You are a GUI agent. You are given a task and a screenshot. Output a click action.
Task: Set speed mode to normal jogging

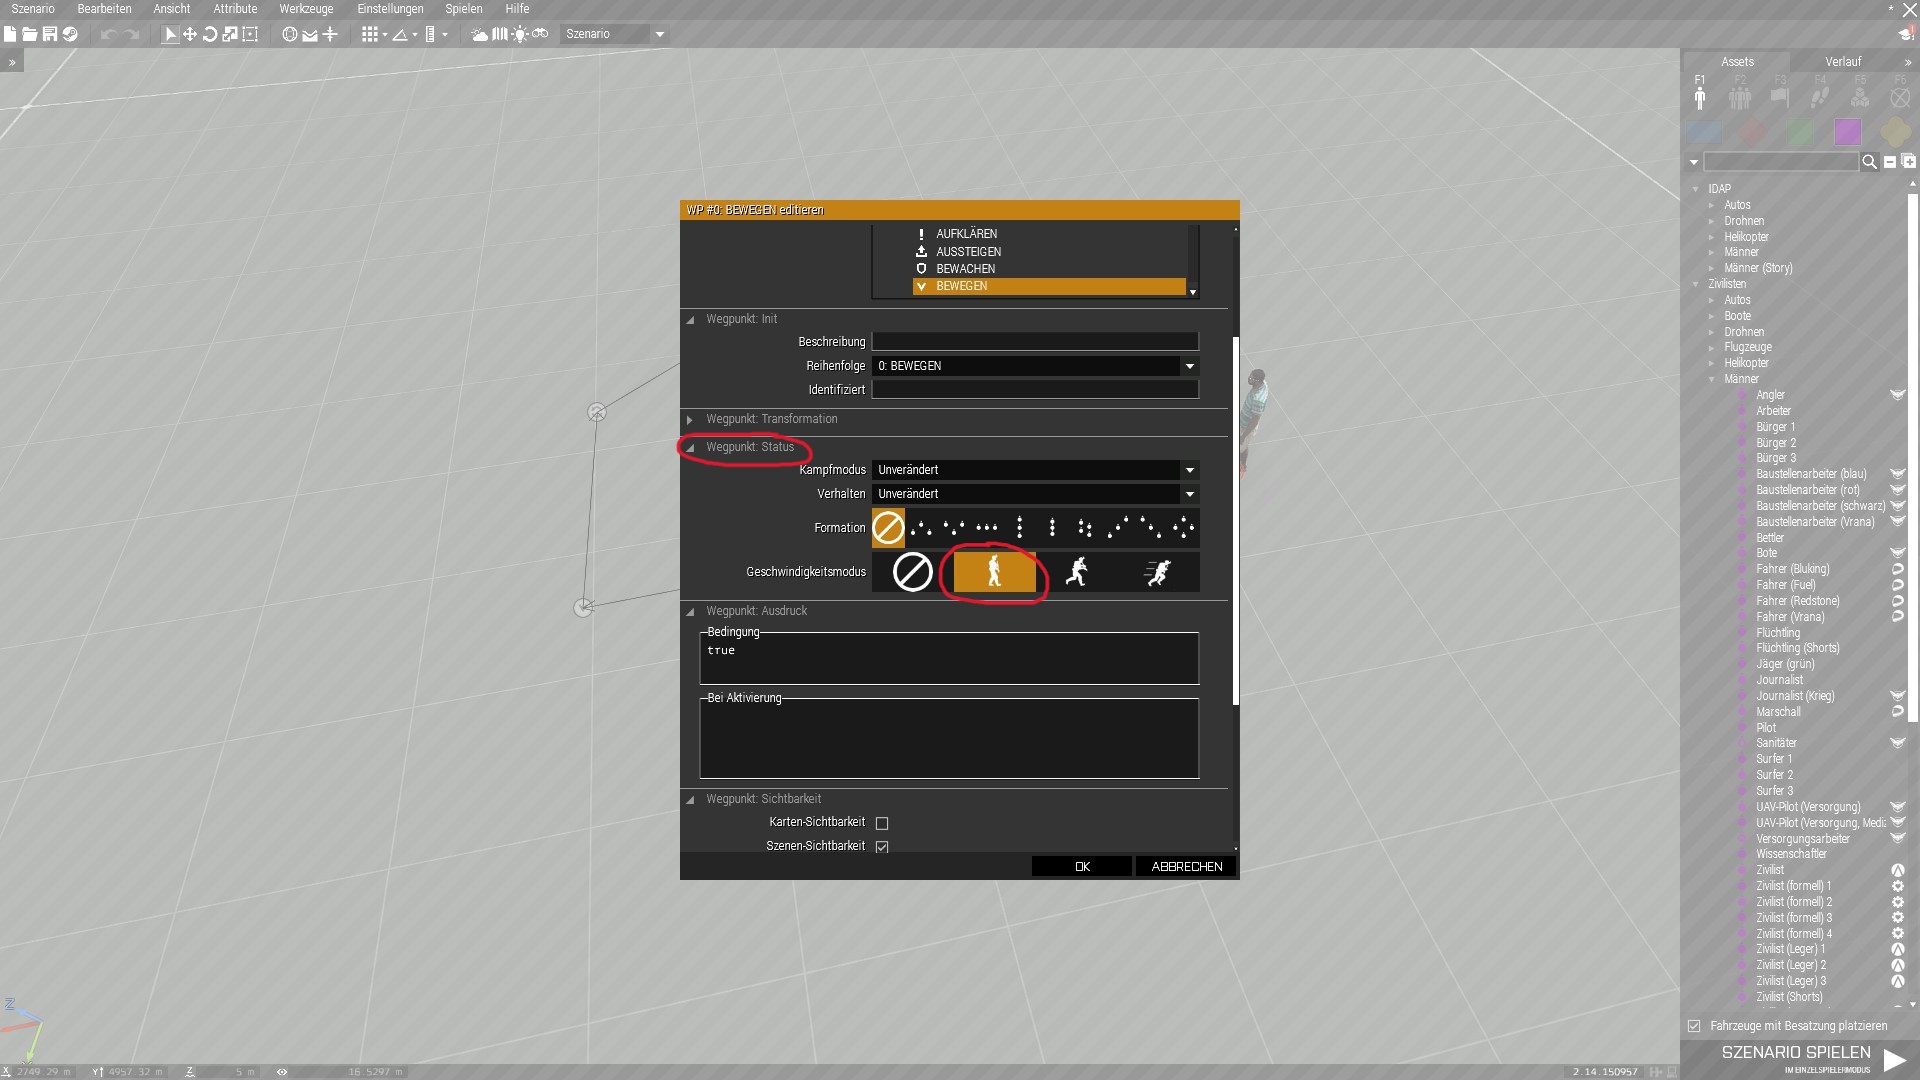coord(1076,572)
